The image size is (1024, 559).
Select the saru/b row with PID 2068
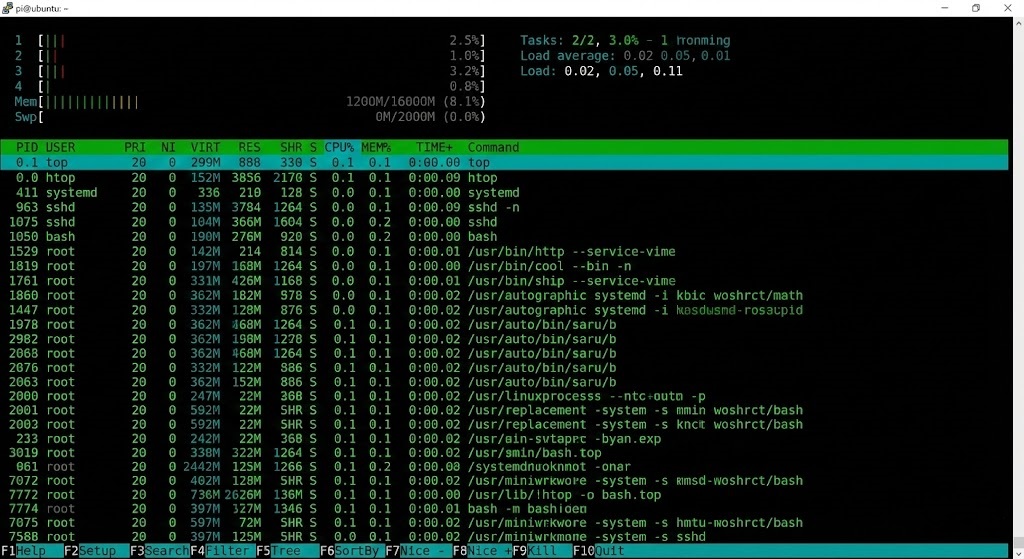pyautogui.click(x=504, y=353)
